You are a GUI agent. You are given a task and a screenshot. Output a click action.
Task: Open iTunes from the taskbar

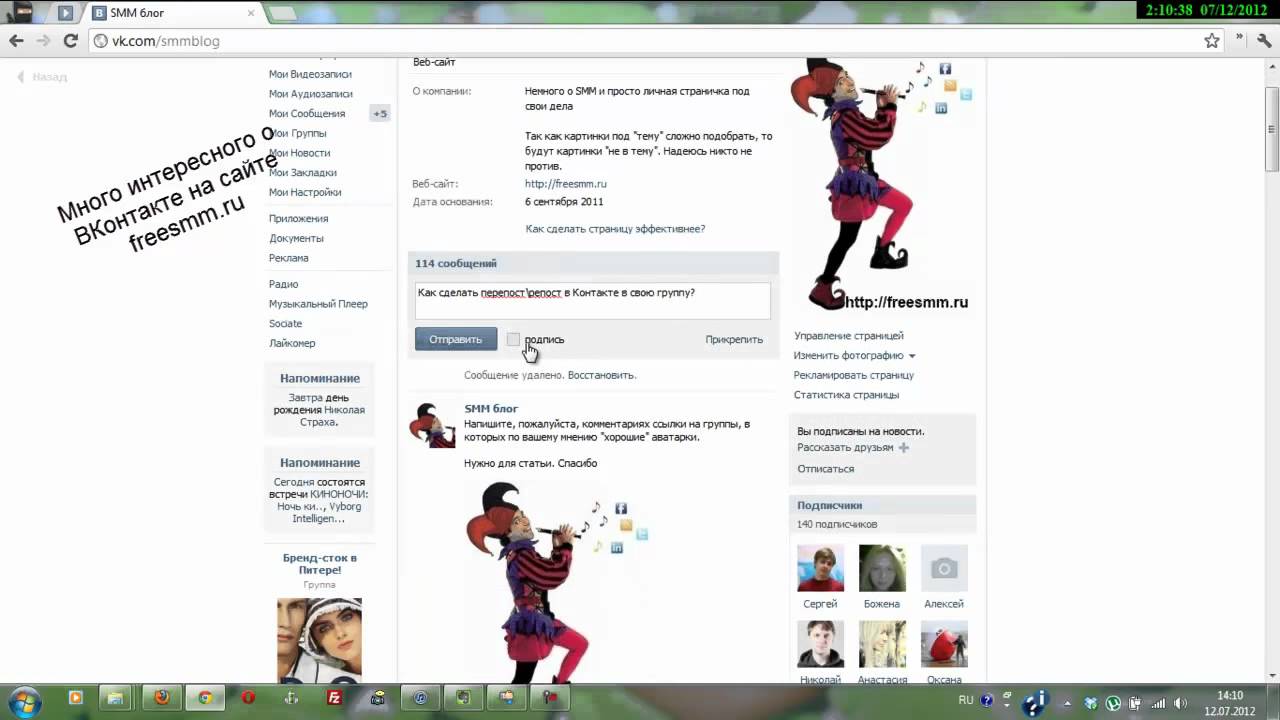tap(420, 698)
